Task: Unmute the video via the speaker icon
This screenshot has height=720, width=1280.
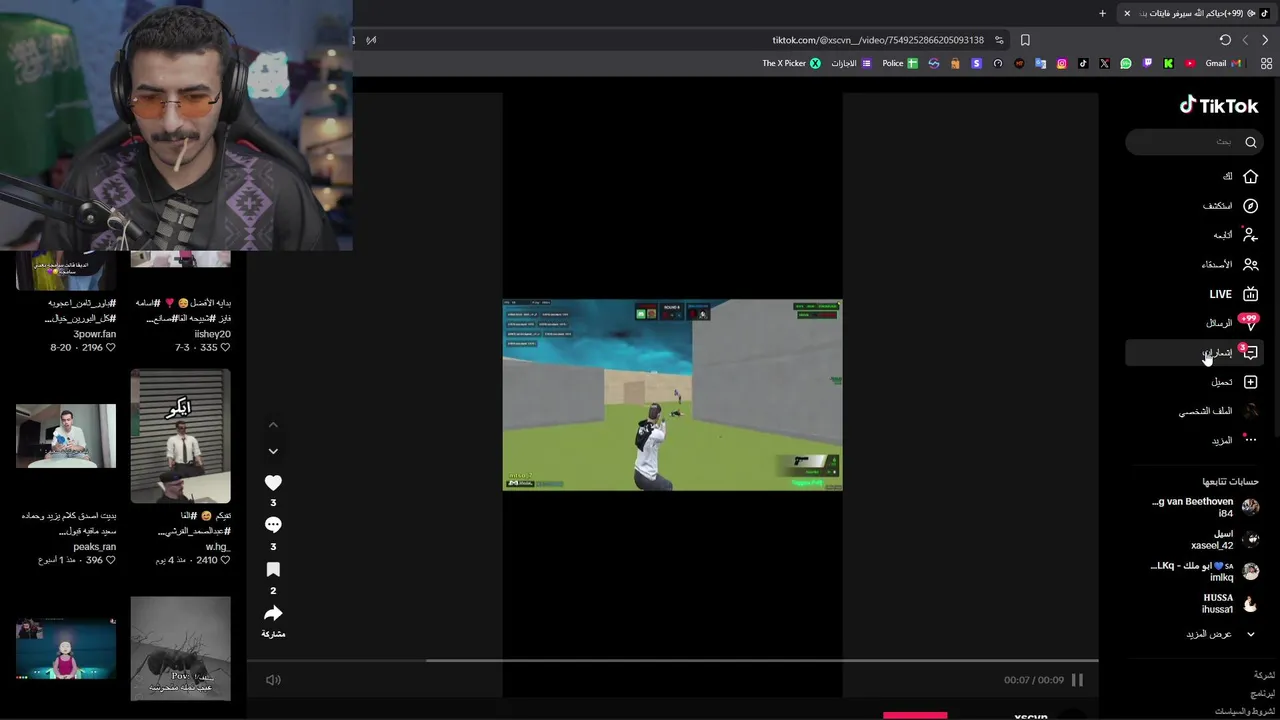Action: click(273, 680)
